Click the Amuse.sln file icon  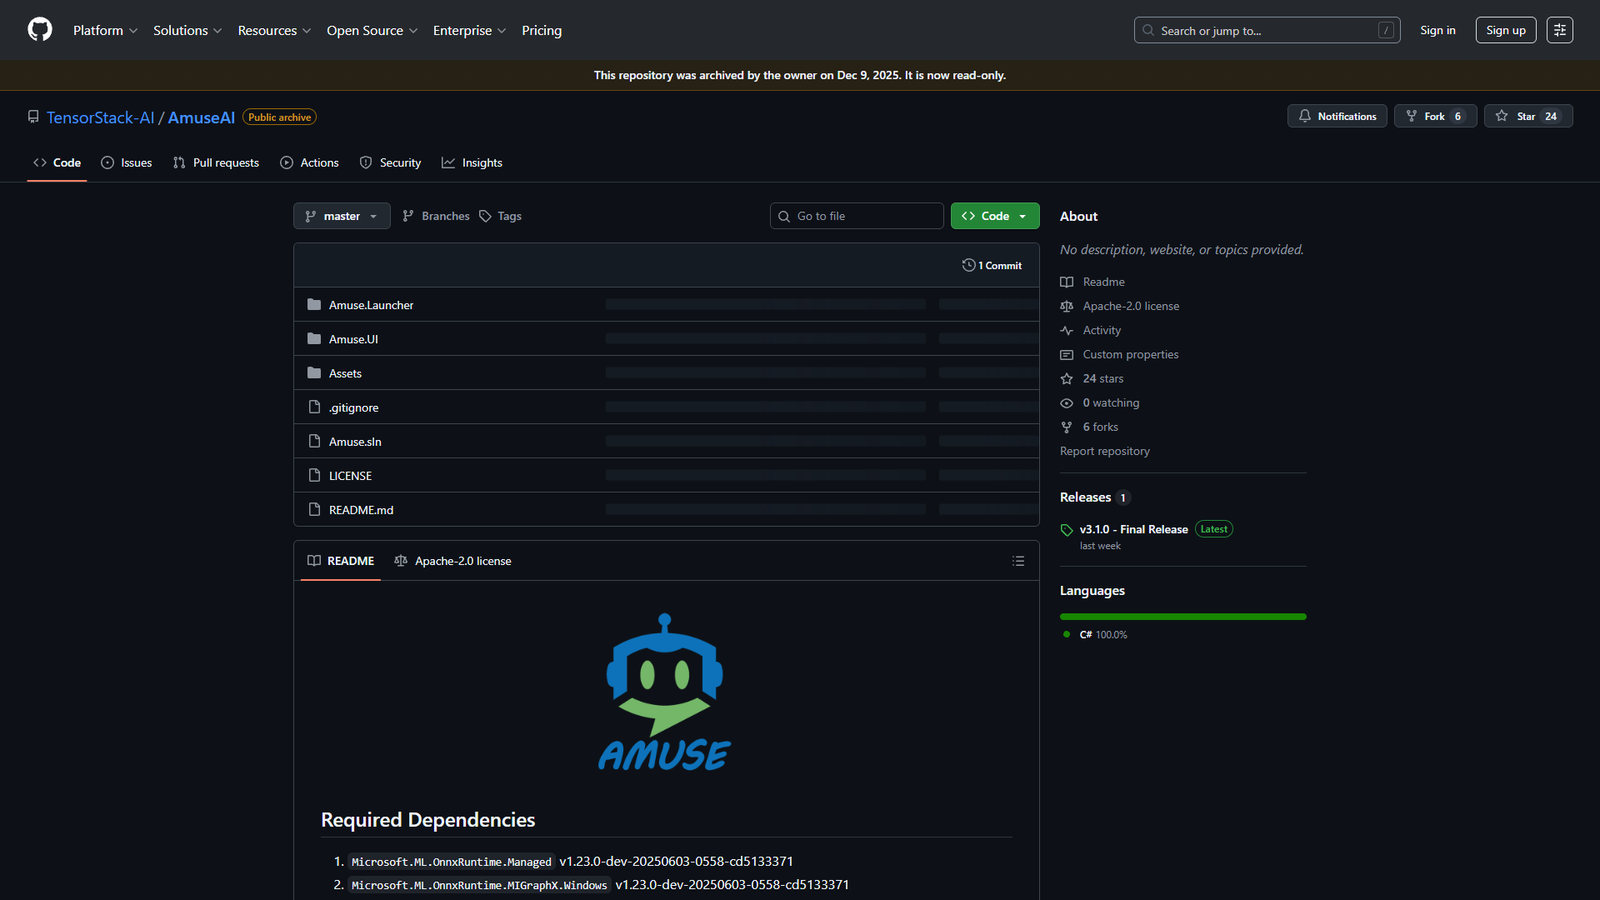(x=314, y=441)
